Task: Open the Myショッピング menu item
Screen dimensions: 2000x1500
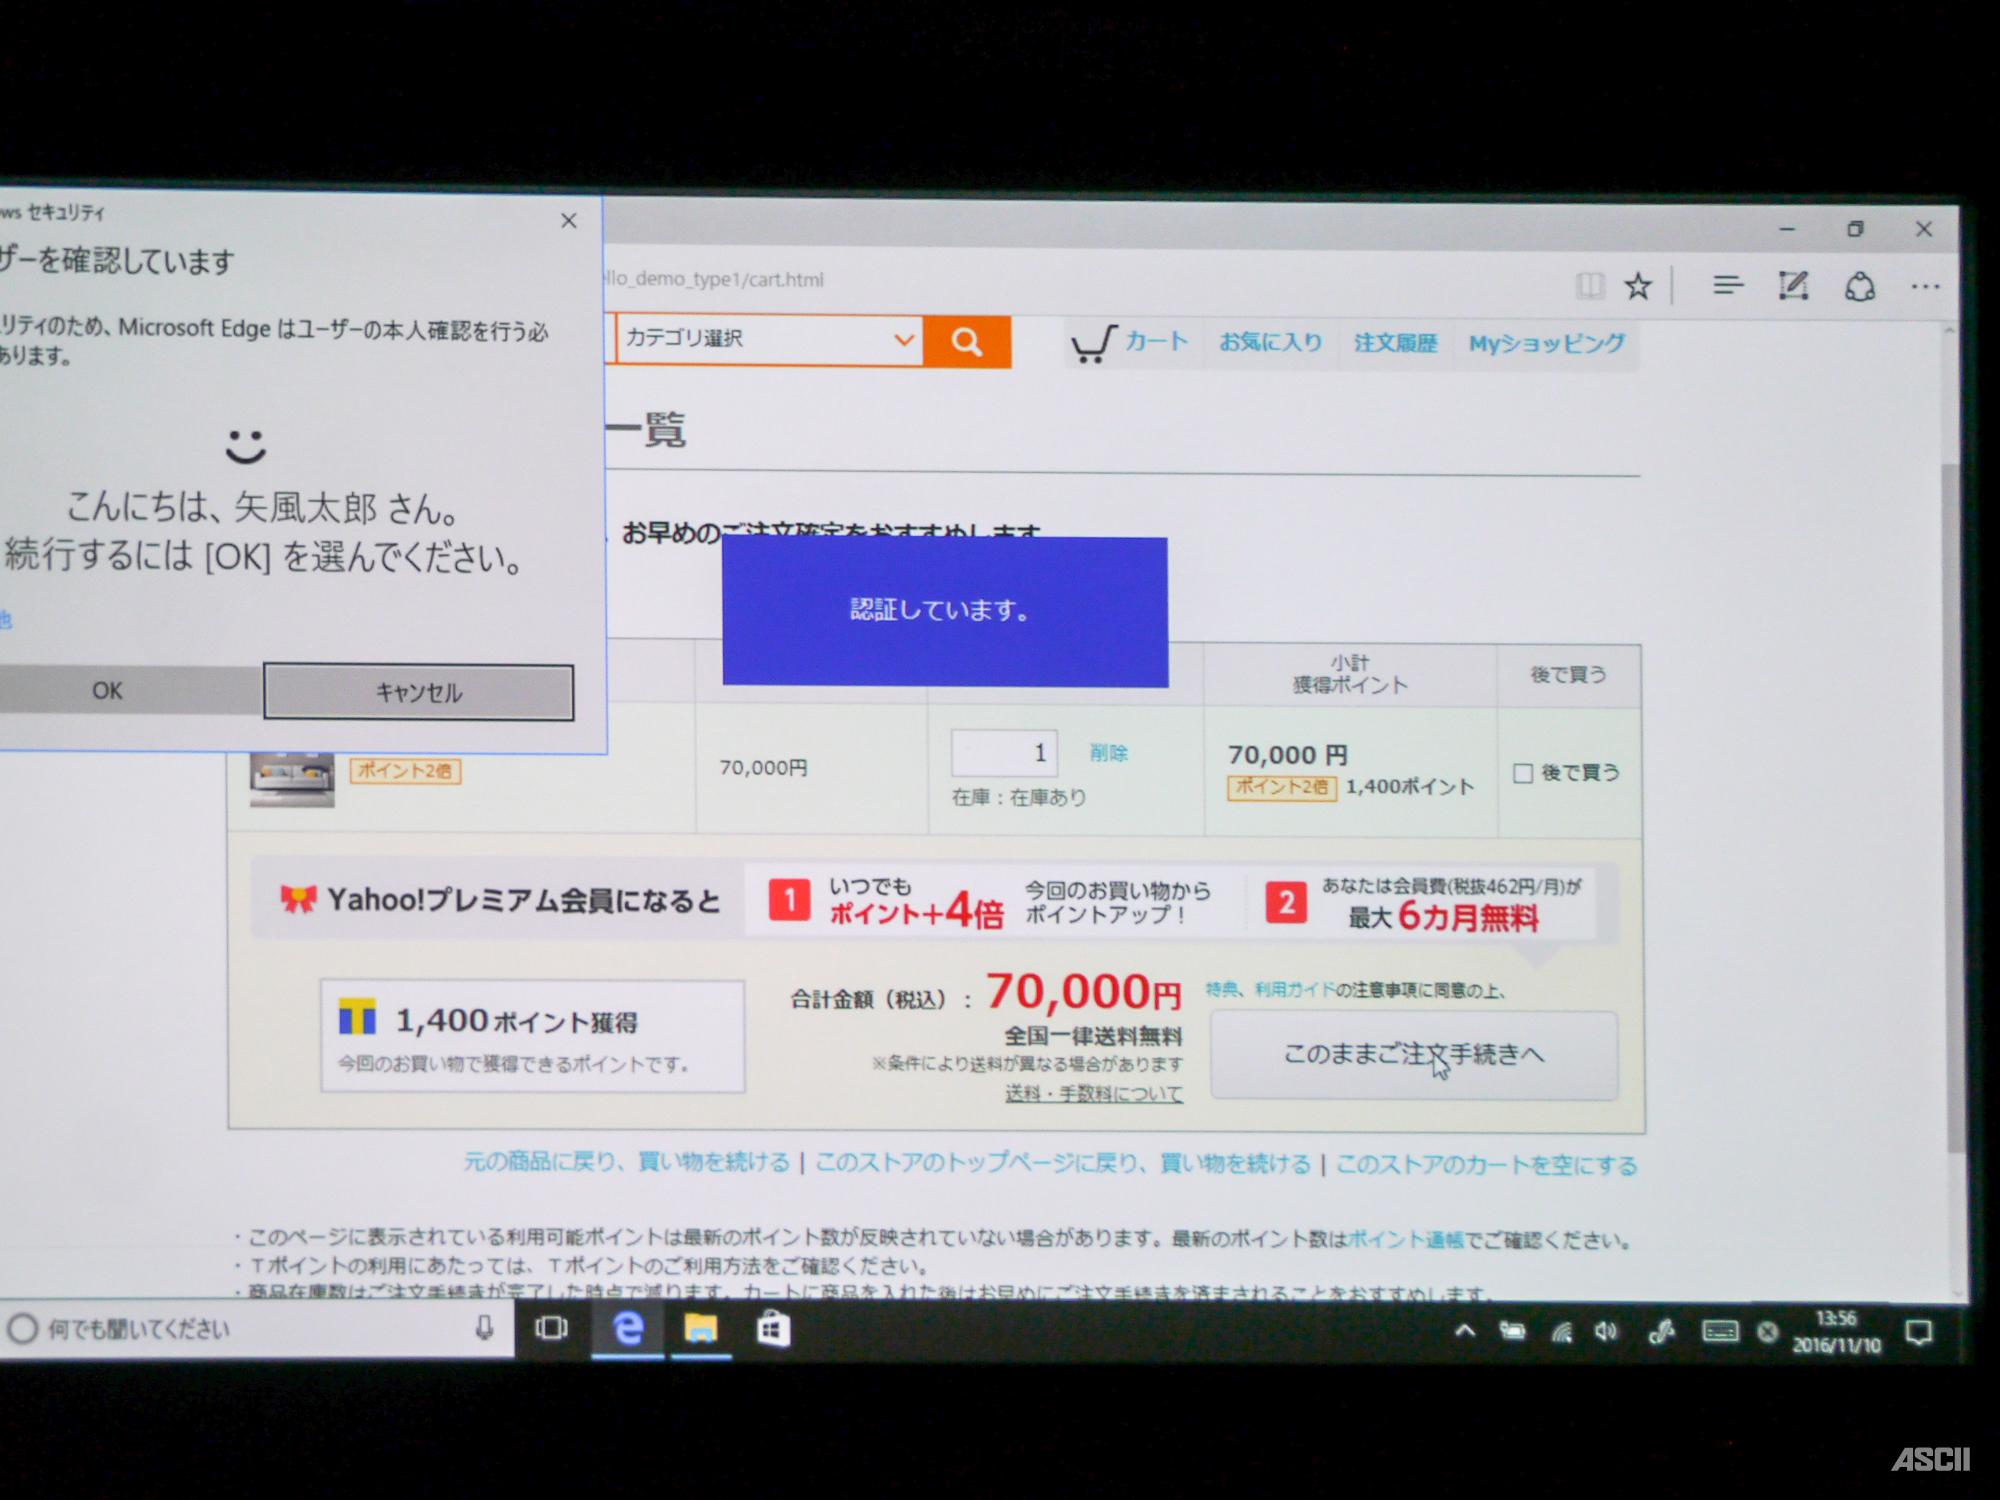Action: (1546, 343)
